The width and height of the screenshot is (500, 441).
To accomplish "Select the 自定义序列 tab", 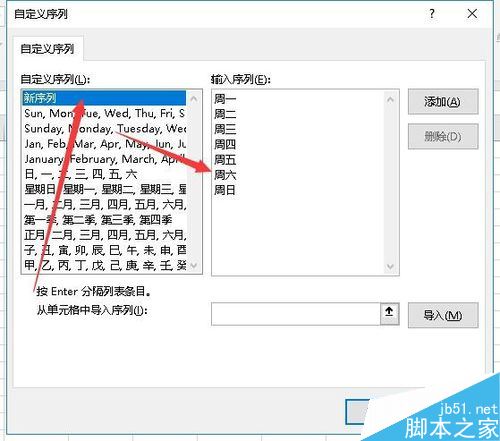I will click(x=47, y=49).
